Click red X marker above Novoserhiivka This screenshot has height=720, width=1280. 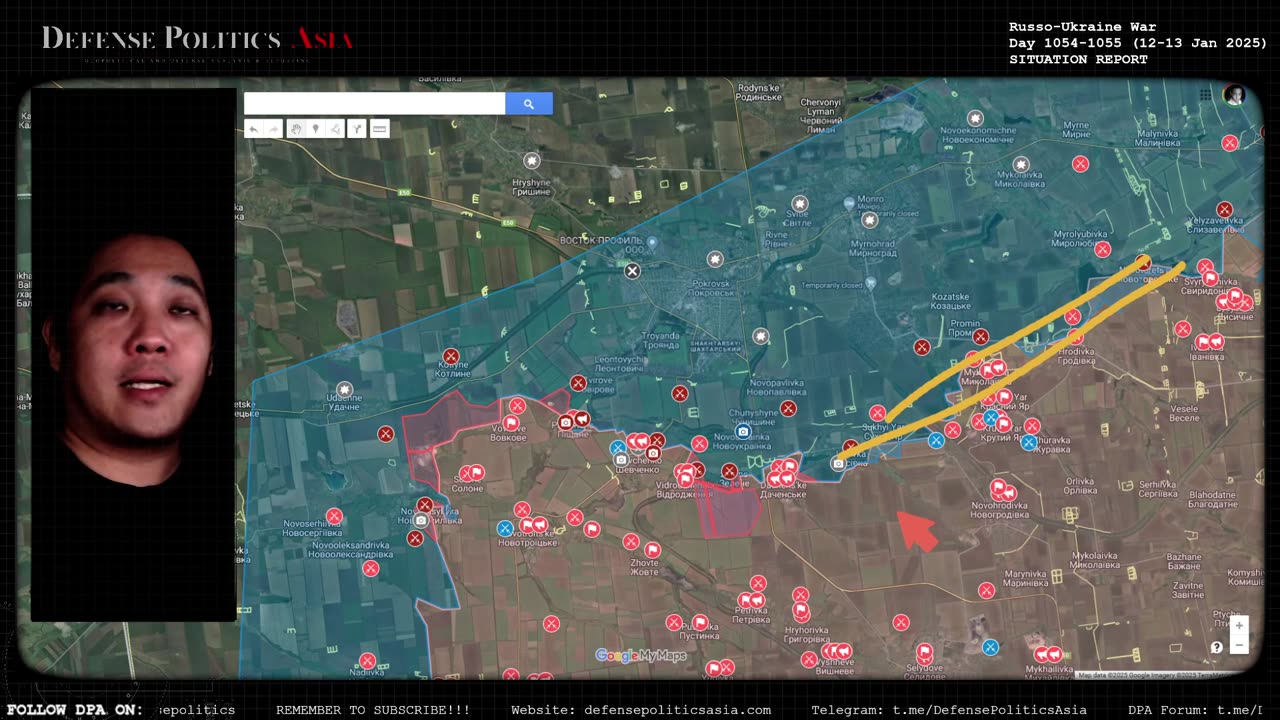(334, 517)
